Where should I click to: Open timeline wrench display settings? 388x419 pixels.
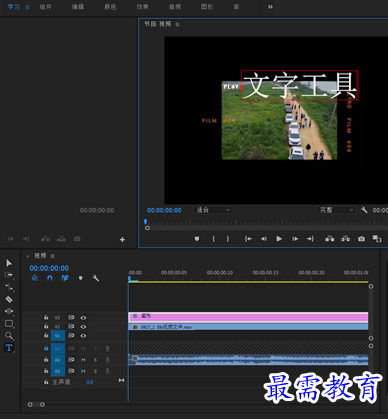tap(96, 278)
